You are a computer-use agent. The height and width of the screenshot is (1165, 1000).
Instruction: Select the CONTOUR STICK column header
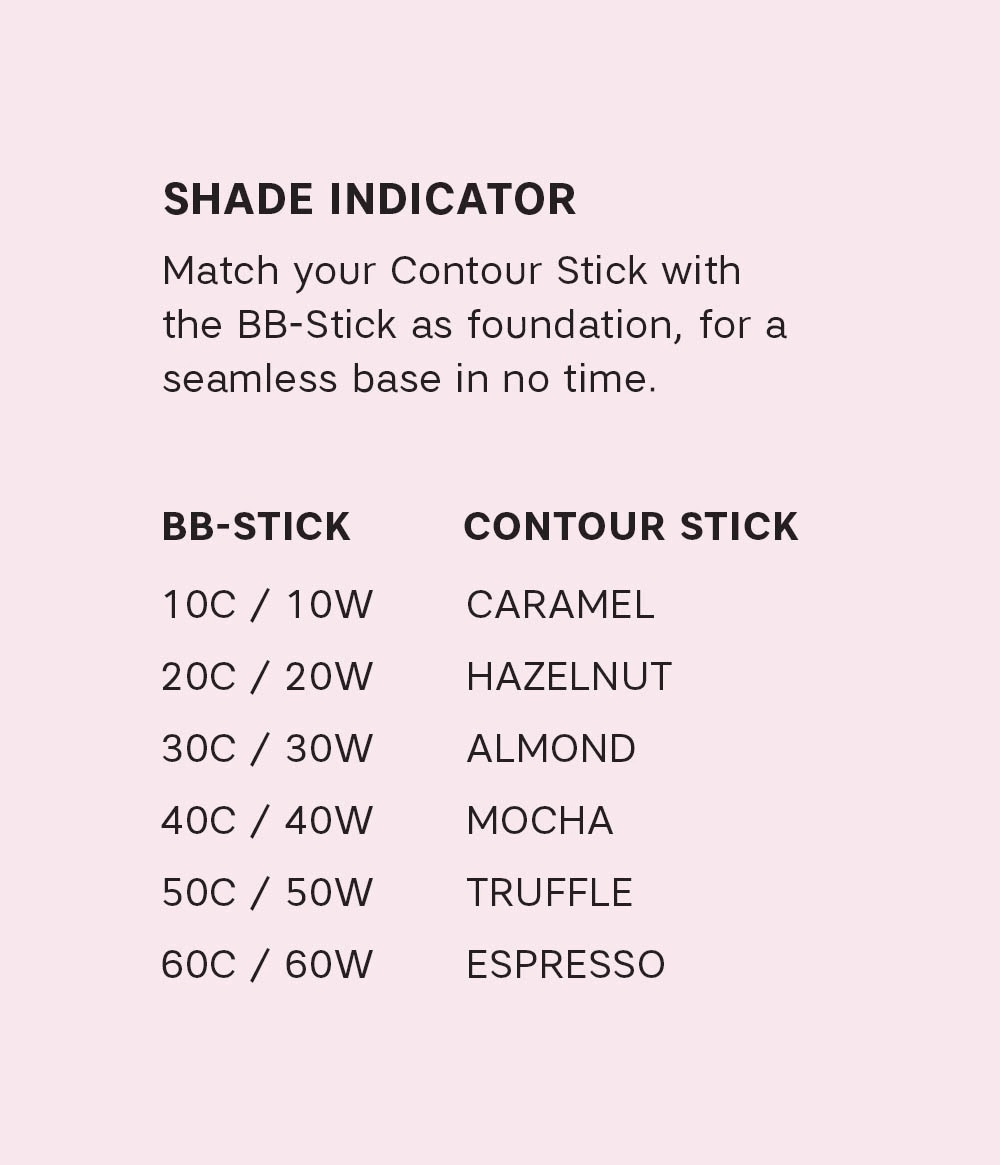[631, 527]
